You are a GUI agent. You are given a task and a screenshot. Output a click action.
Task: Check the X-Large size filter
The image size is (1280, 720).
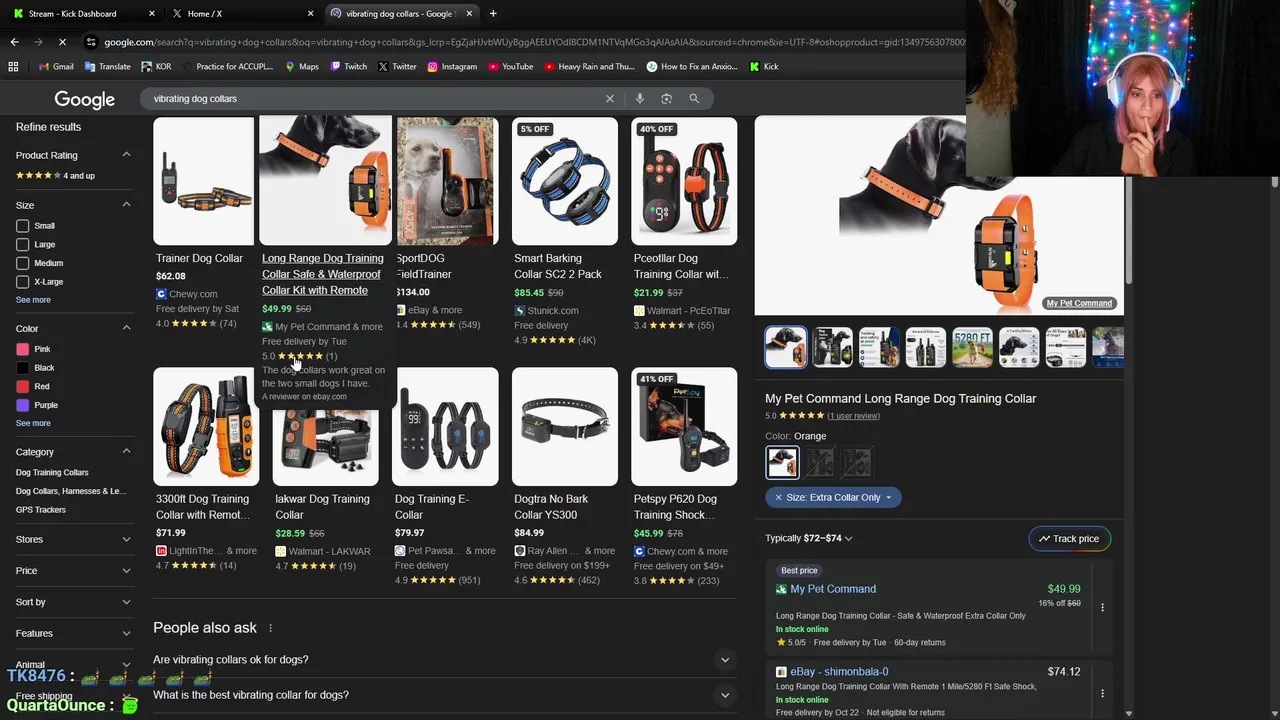click(x=22, y=282)
